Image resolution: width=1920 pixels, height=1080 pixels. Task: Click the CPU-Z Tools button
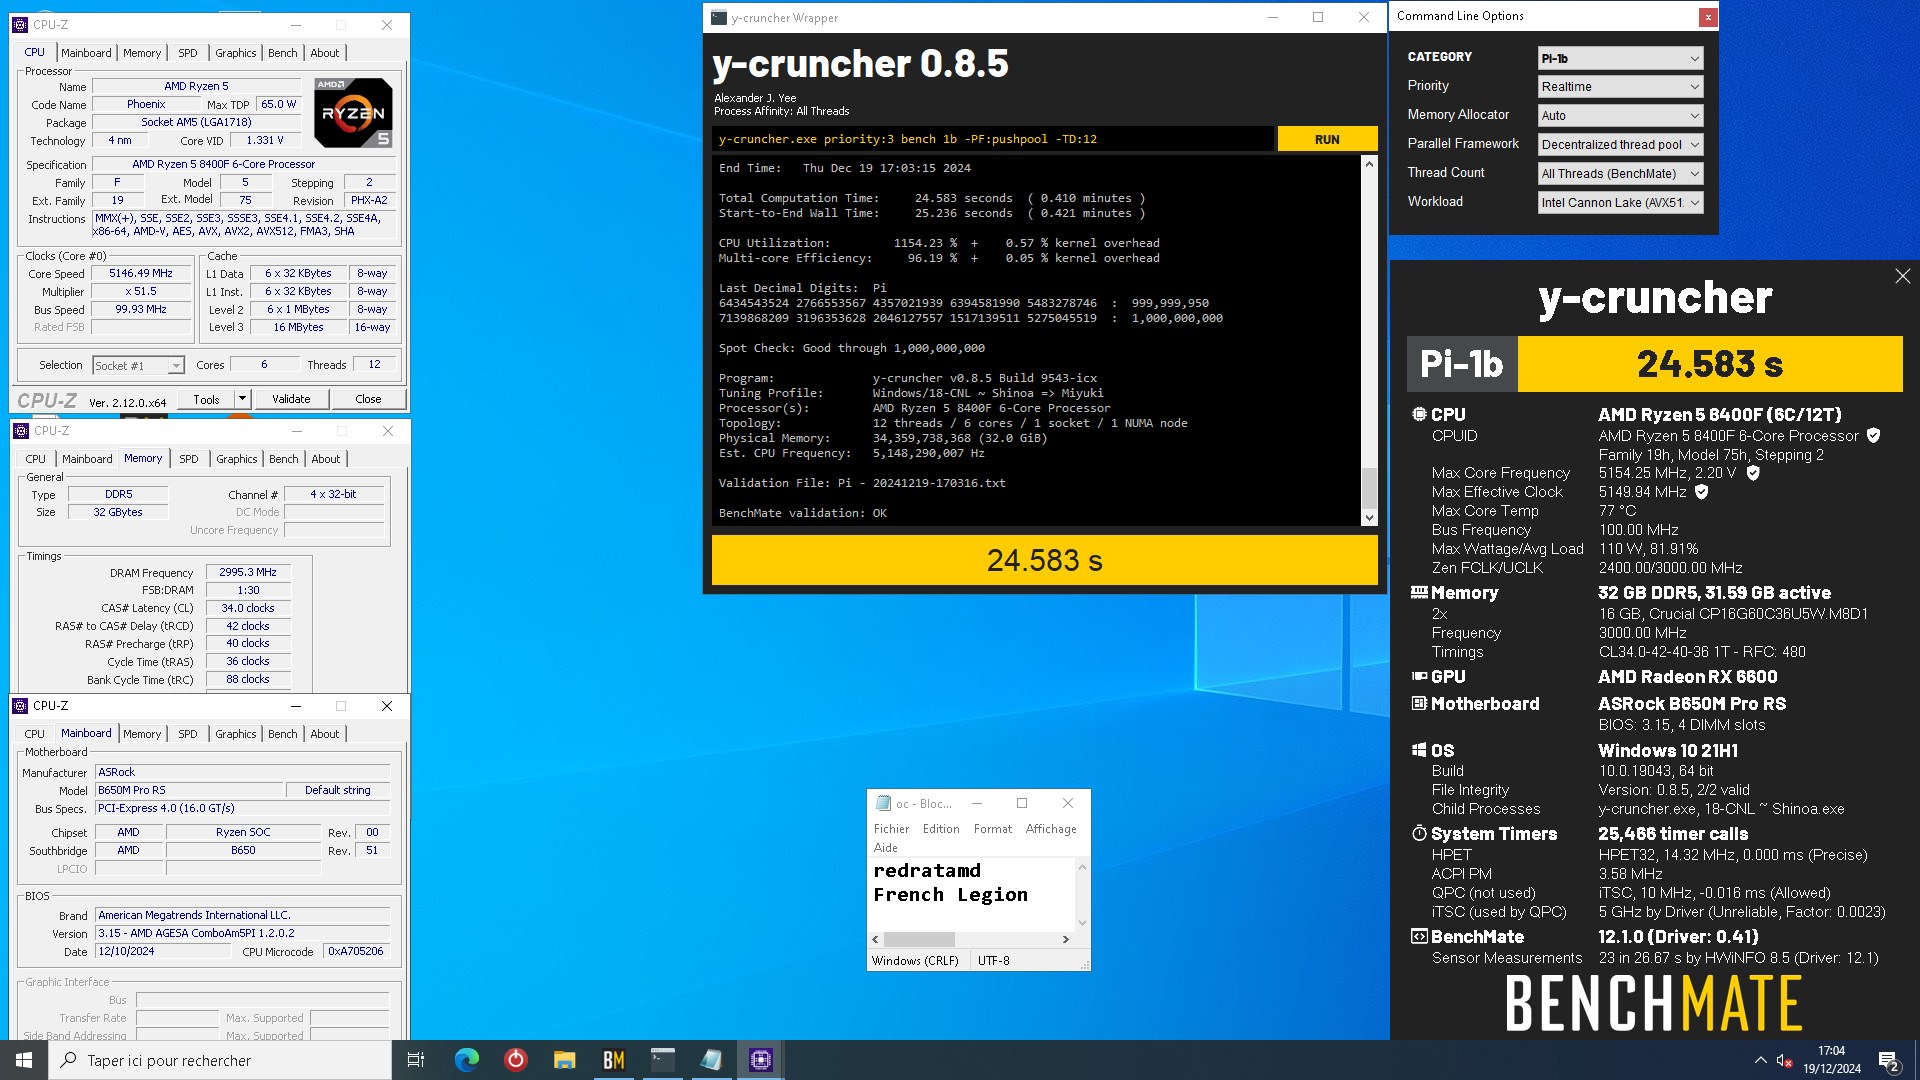[206, 399]
